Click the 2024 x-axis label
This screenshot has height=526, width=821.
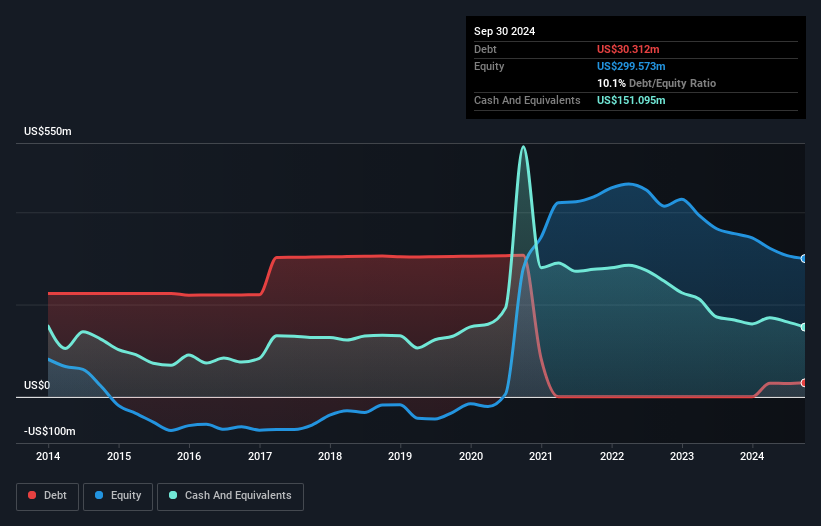pos(752,456)
